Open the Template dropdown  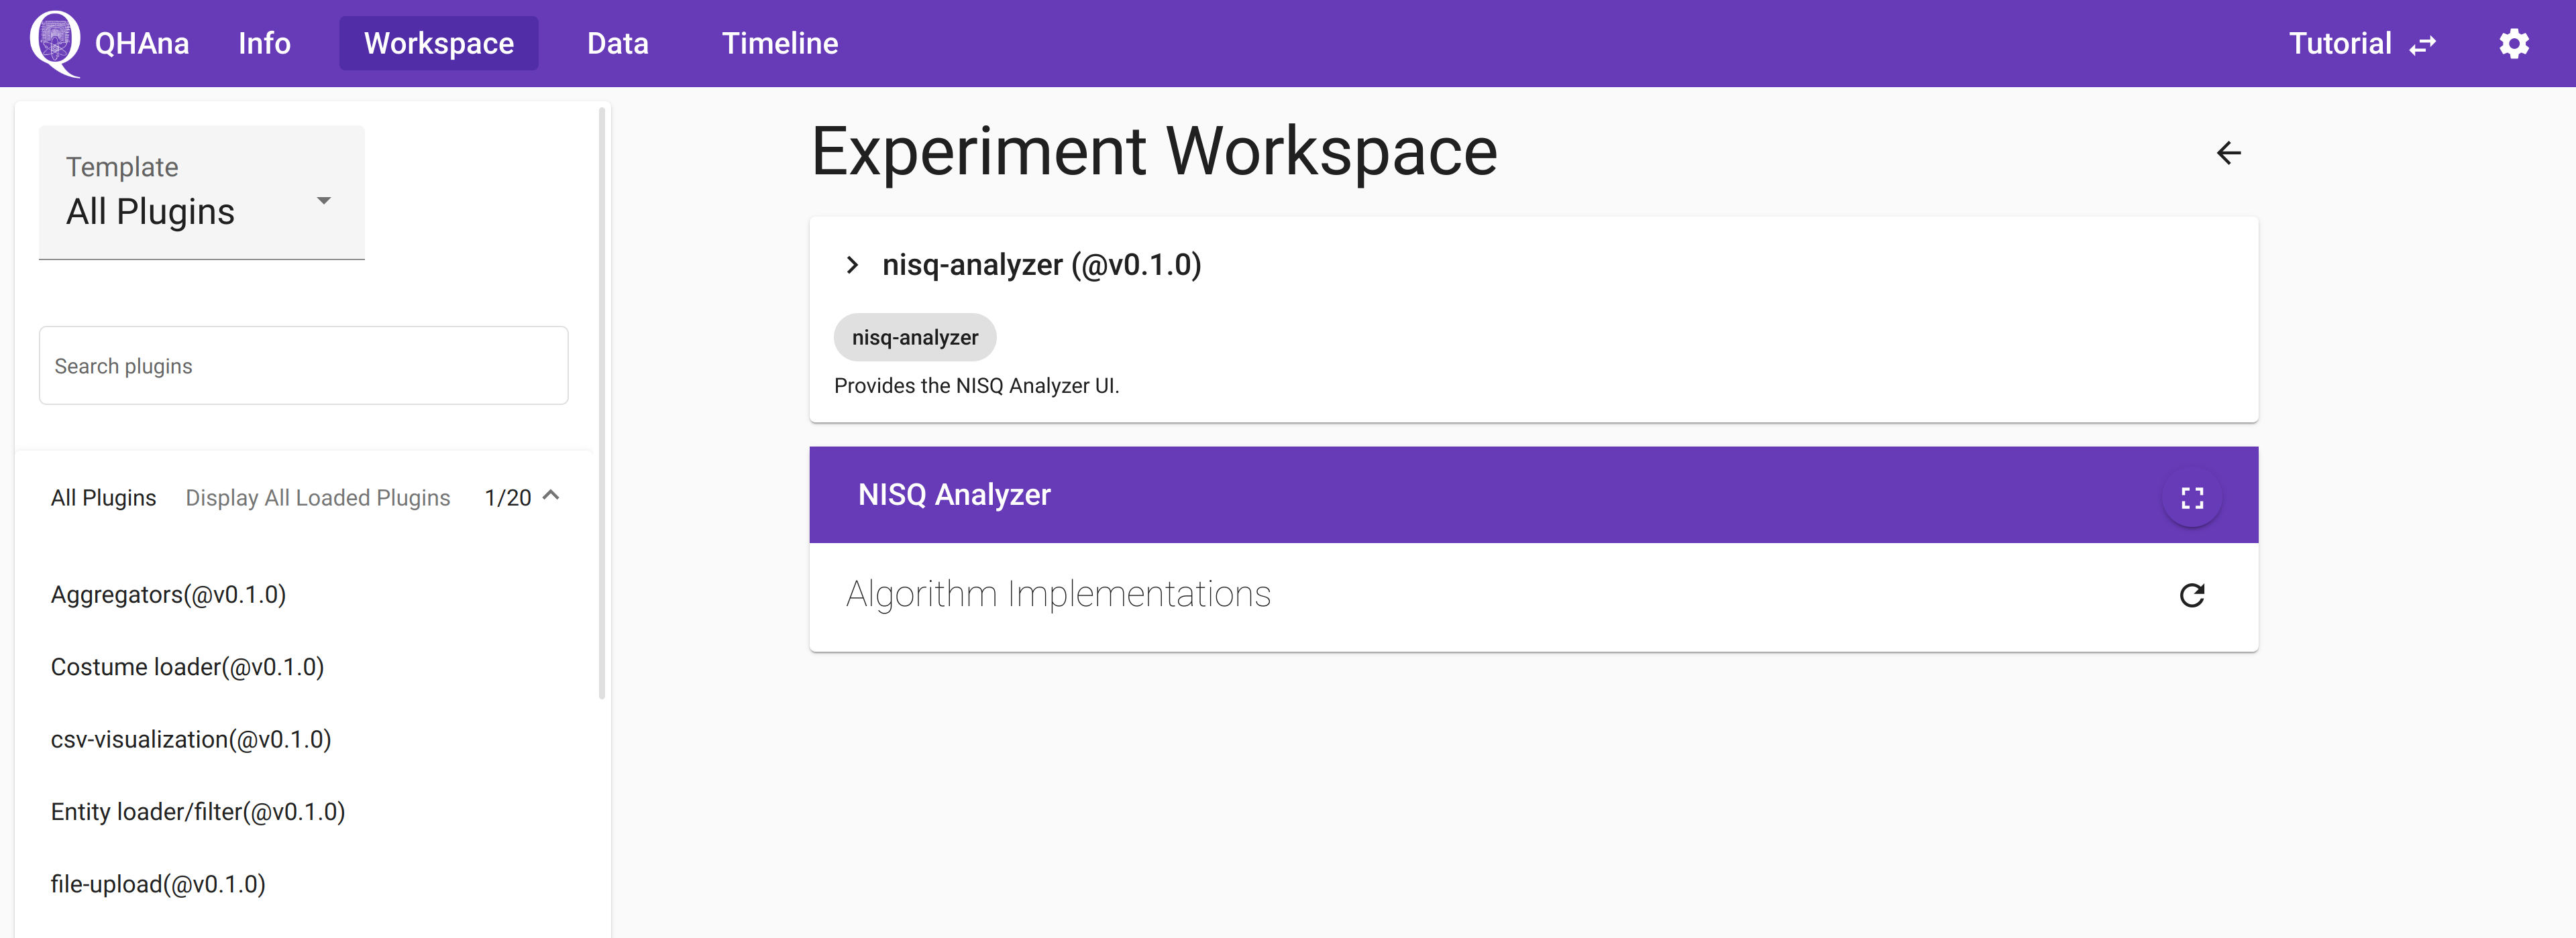(x=202, y=192)
